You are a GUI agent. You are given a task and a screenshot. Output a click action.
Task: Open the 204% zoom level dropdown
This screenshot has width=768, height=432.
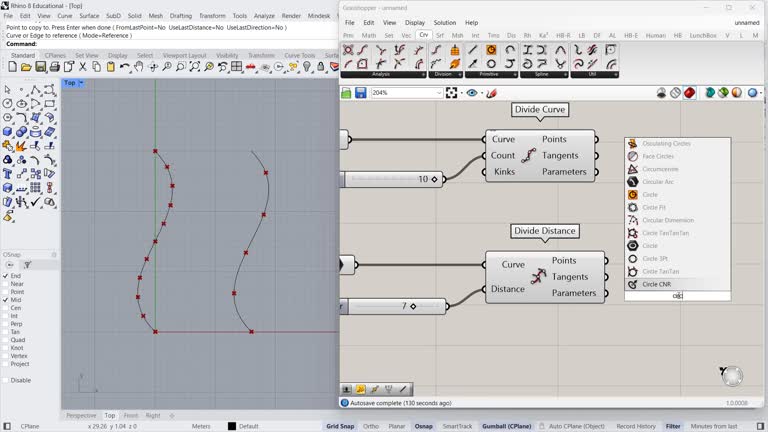(x=438, y=93)
